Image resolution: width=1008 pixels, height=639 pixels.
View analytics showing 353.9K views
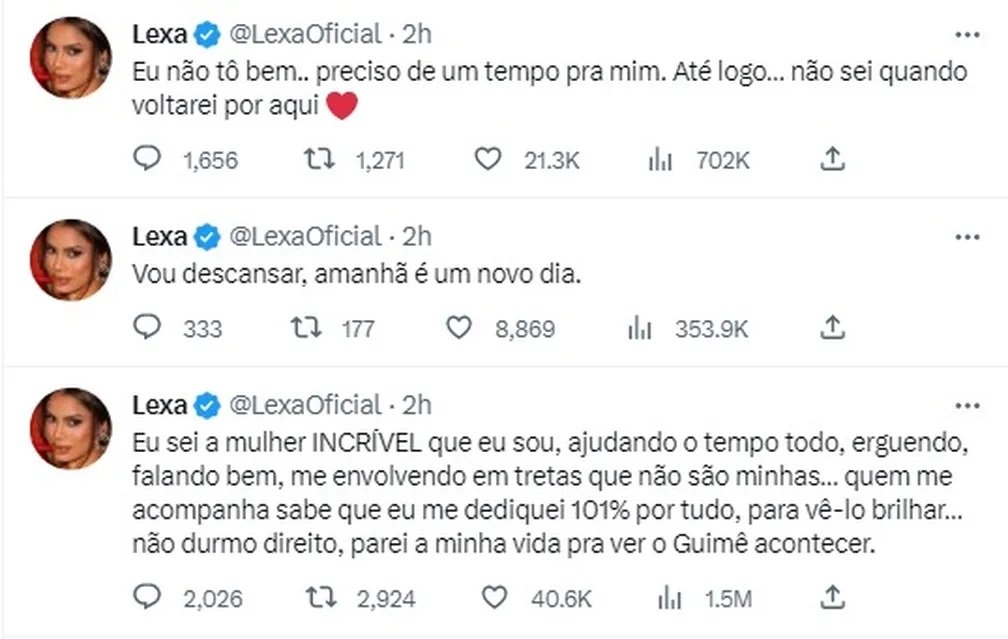(x=639, y=327)
